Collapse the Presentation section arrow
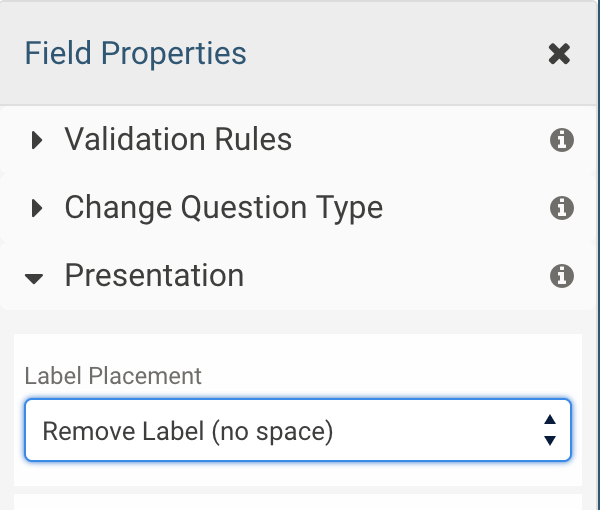The height and width of the screenshot is (510, 600). click(x=34, y=279)
